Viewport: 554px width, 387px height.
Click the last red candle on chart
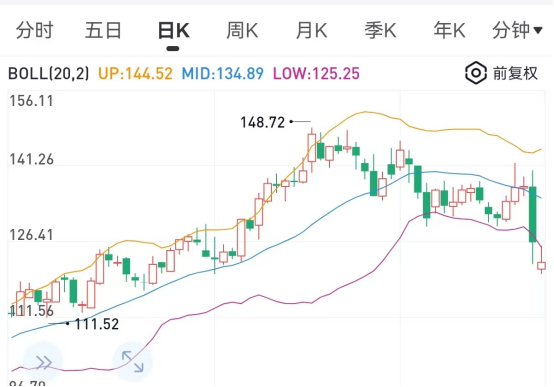click(x=541, y=266)
